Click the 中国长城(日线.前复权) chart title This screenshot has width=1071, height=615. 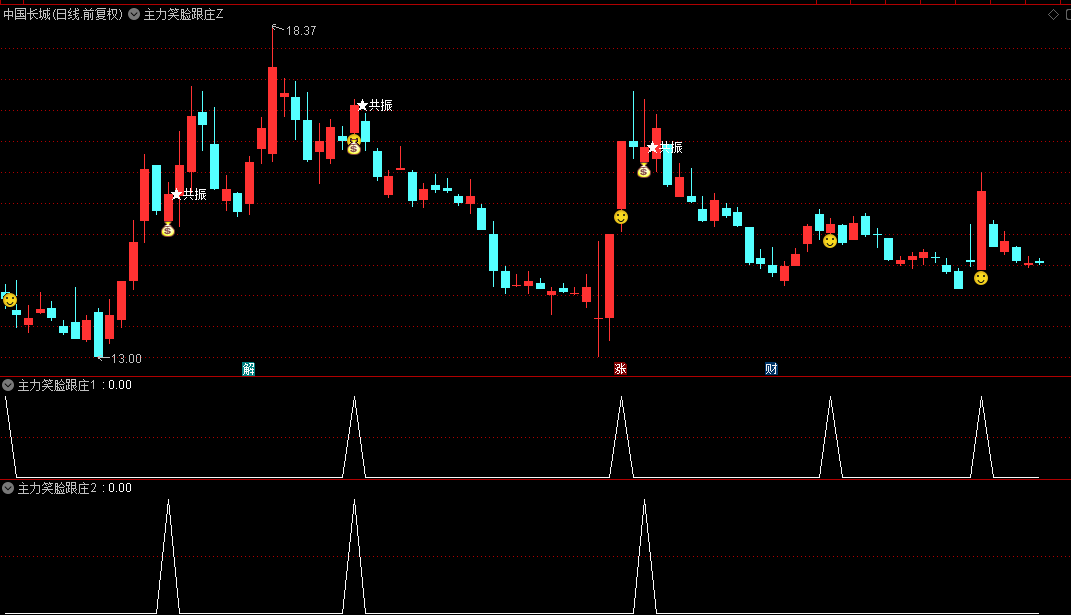tap(63, 14)
